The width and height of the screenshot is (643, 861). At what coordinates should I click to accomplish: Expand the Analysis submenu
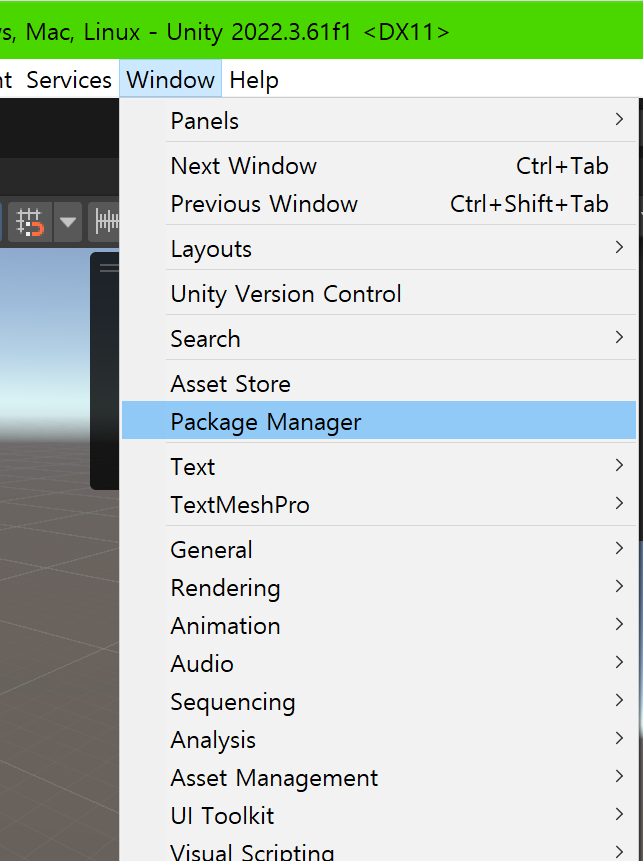point(379,740)
